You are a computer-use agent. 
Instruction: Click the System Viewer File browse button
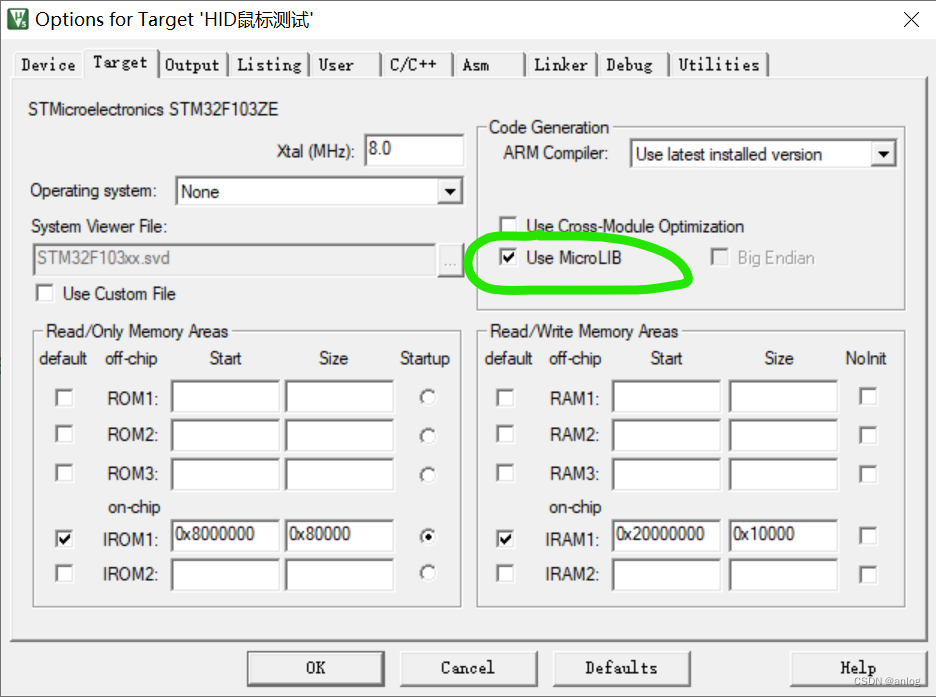coord(450,260)
